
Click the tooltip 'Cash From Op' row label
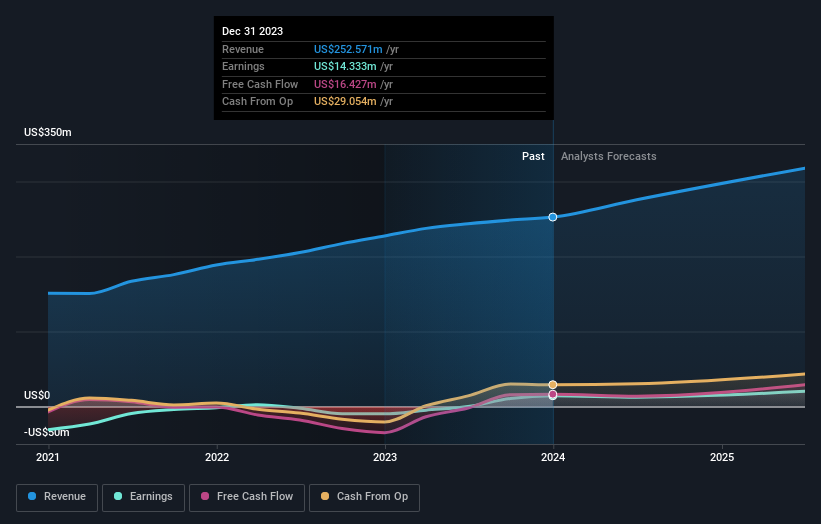(258, 102)
